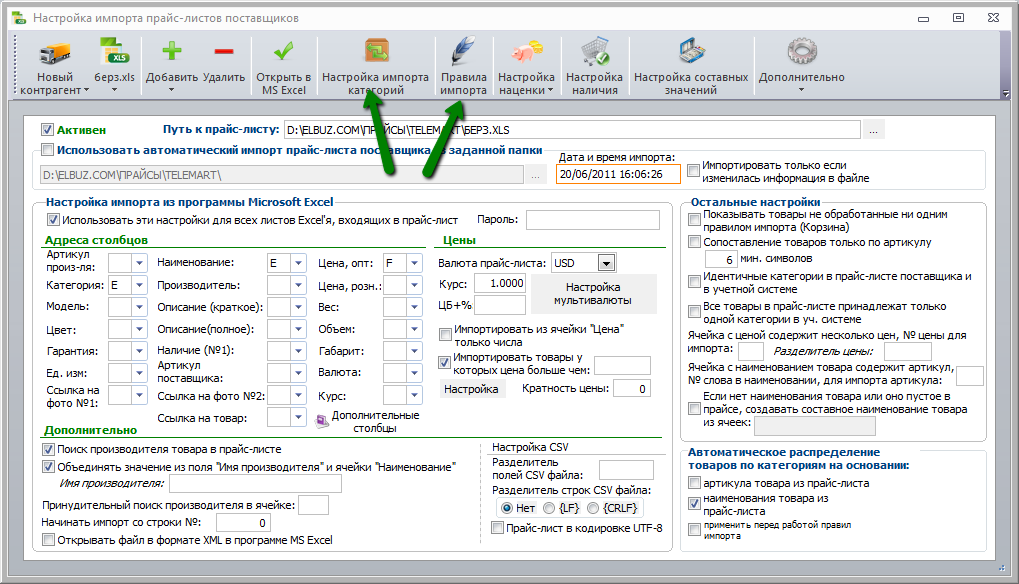Open Настройка наличия shopping cart icon
The height and width of the screenshot is (584, 1019).
pos(595,52)
